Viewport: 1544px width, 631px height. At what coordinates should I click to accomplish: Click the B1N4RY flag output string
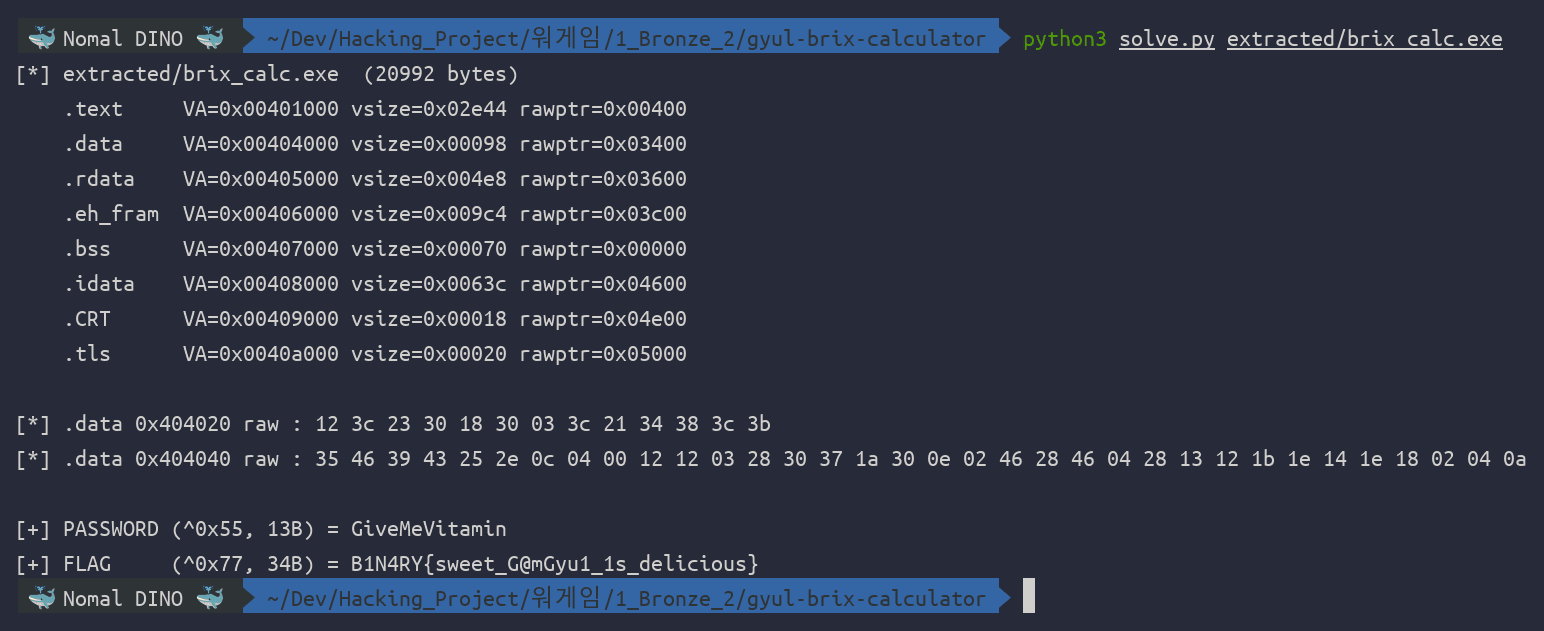(555, 564)
